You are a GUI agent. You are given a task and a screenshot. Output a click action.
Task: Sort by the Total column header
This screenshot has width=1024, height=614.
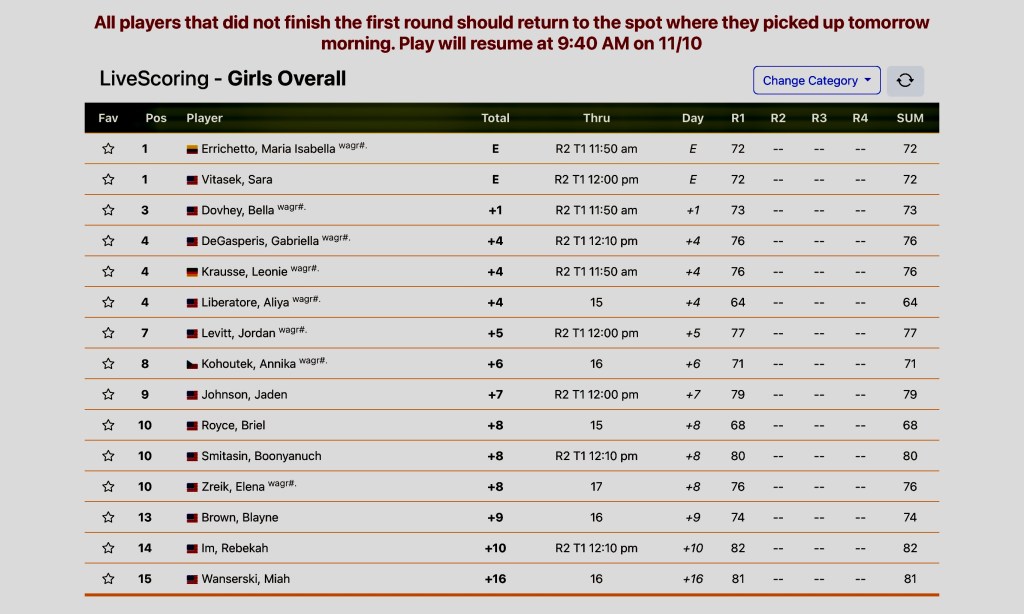pos(495,118)
